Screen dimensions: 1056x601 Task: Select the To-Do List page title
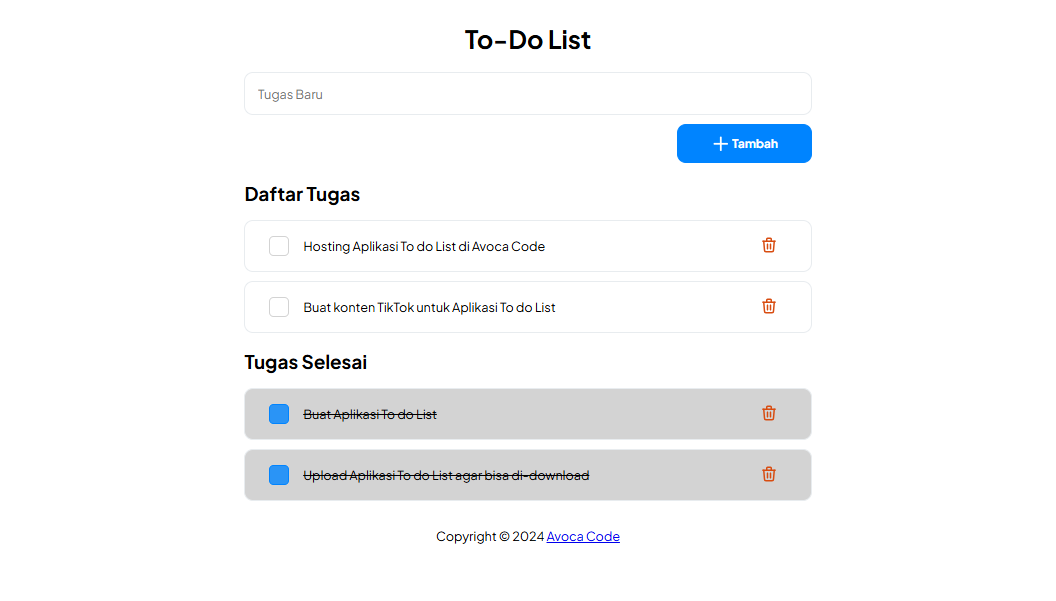(x=527, y=39)
